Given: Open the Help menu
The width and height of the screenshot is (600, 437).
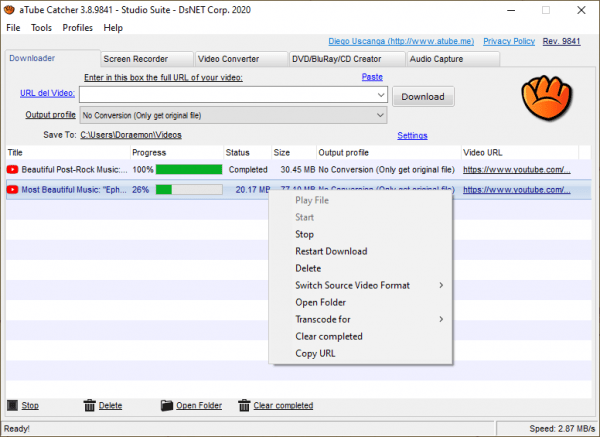Looking at the screenshot, I should point(113,28).
